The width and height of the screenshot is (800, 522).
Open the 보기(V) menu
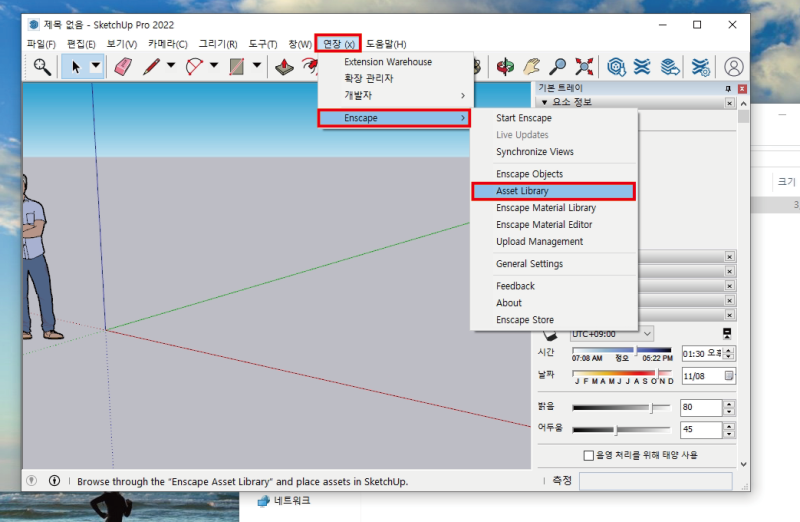121,44
